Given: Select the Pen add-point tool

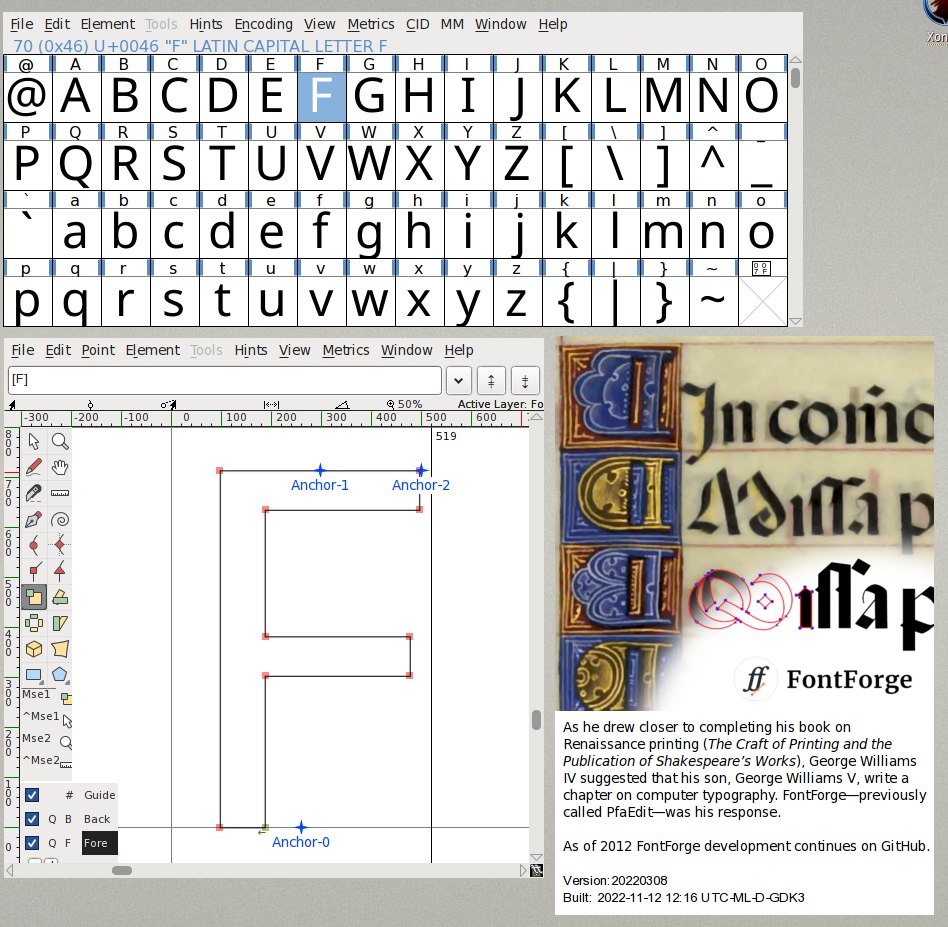Looking at the screenshot, I should coord(34,519).
